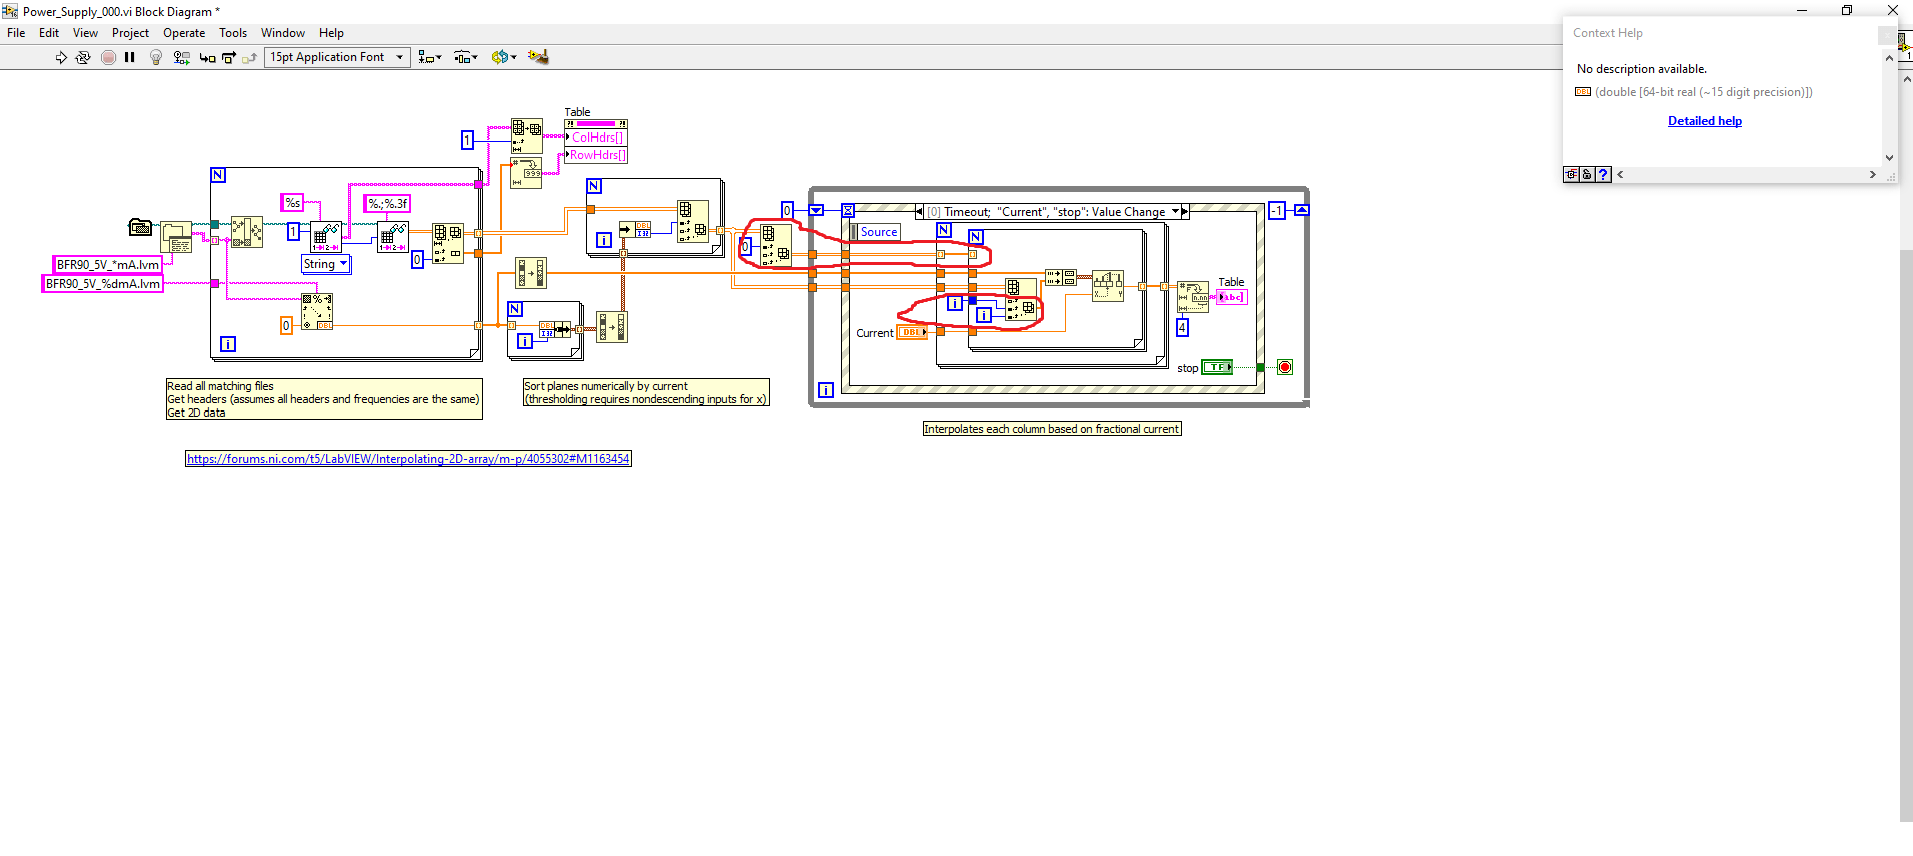Open the event case selector dropdown arrow
Viewport: 1913px width, 856px height.
point(1175,212)
